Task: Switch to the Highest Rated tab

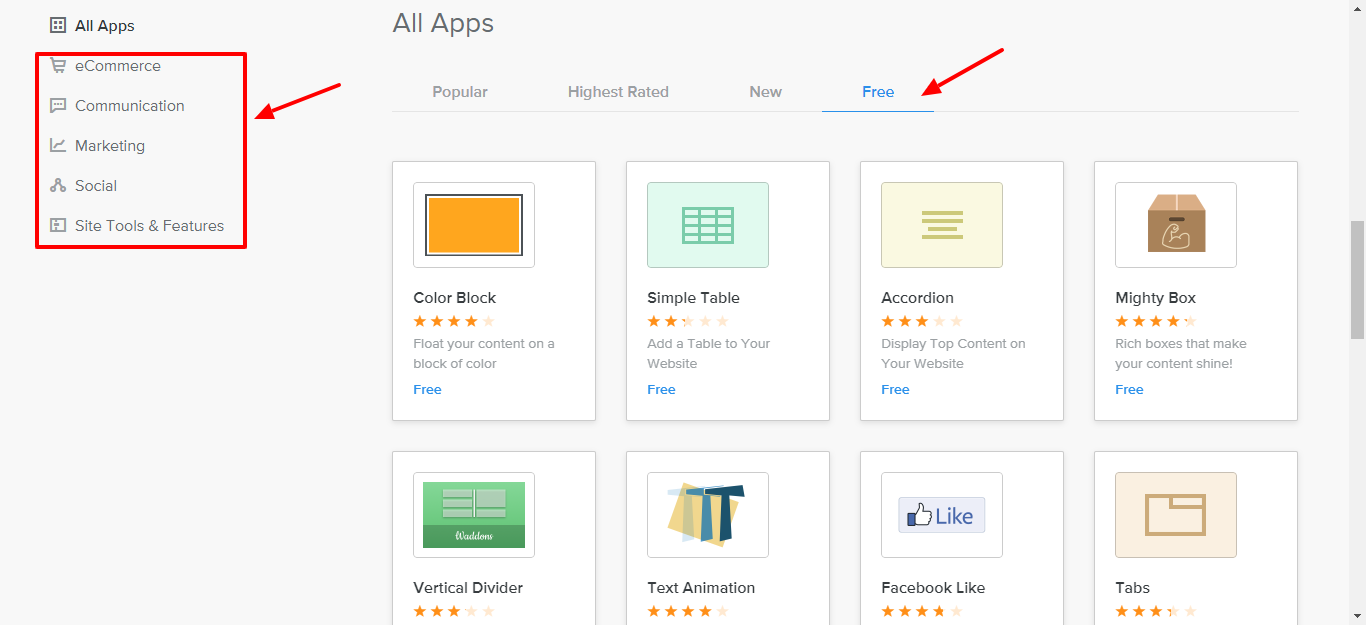Action: 618,92
